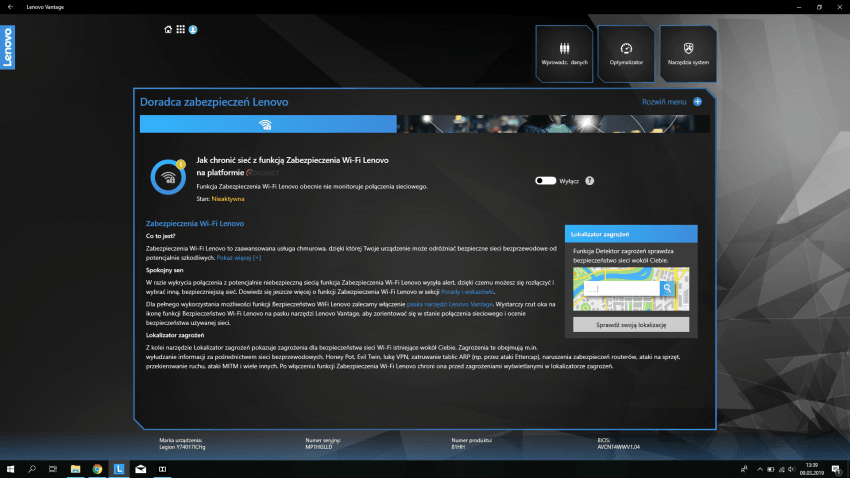Select the Wi-Fi security tab
Image resolution: width=850 pixels, height=478 pixels.
click(268, 124)
